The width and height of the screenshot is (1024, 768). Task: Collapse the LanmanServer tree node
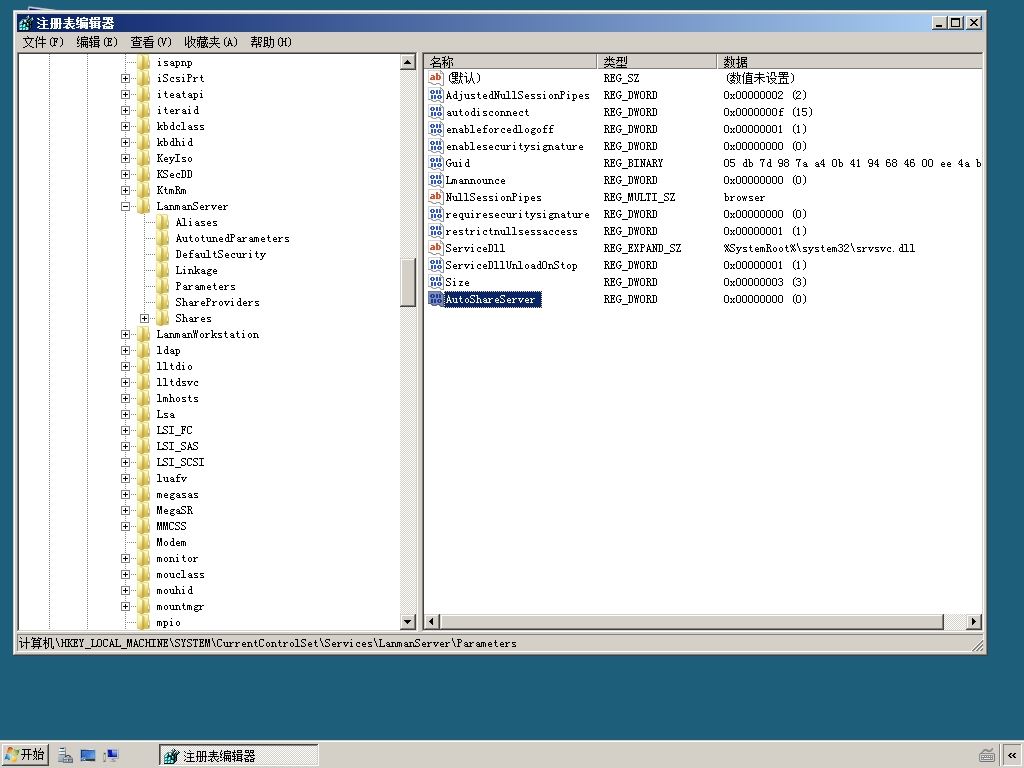pos(125,206)
